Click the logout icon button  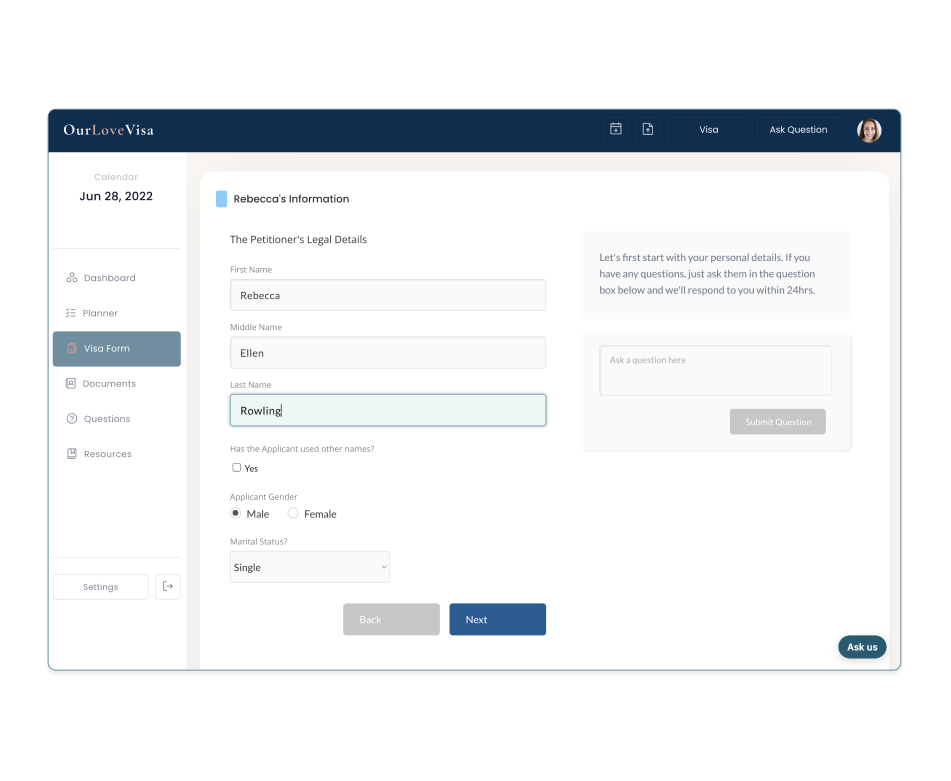tap(168, 586)
